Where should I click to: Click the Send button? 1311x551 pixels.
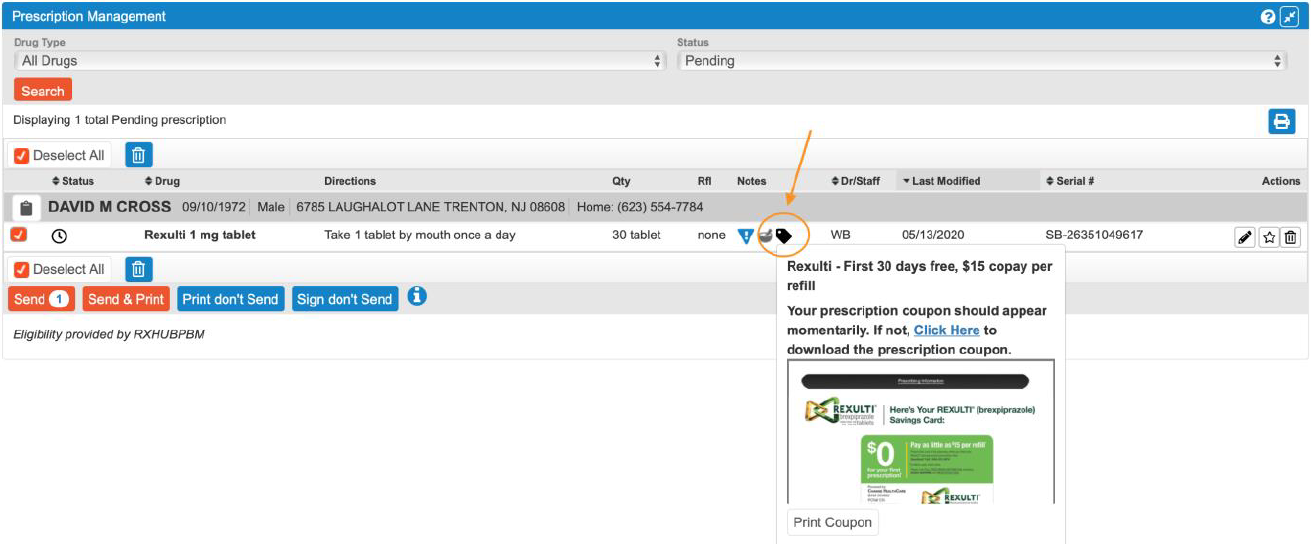41,299
